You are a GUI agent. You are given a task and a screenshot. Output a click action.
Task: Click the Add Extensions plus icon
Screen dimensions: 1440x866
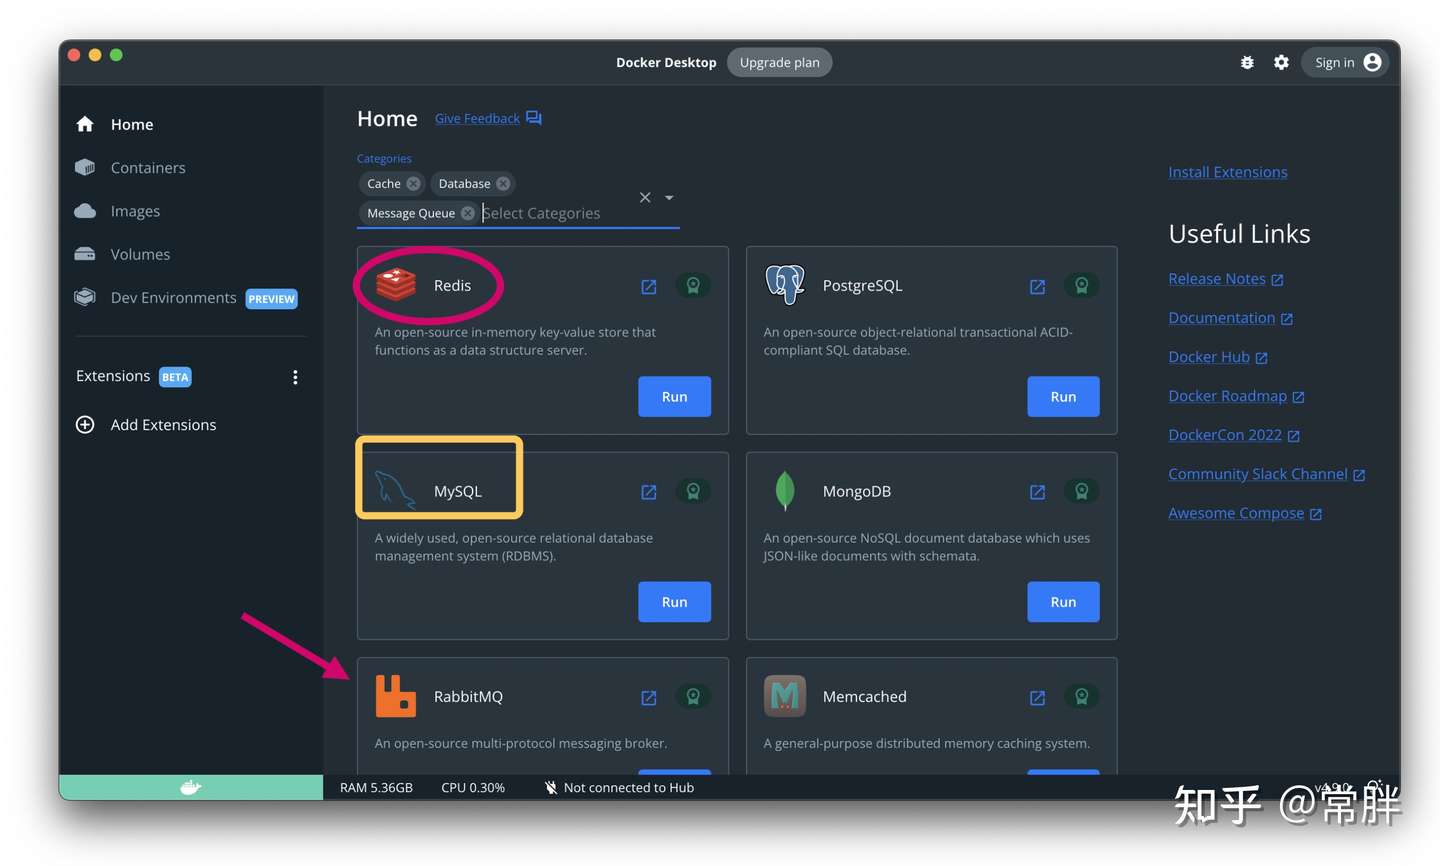(85, 425)
